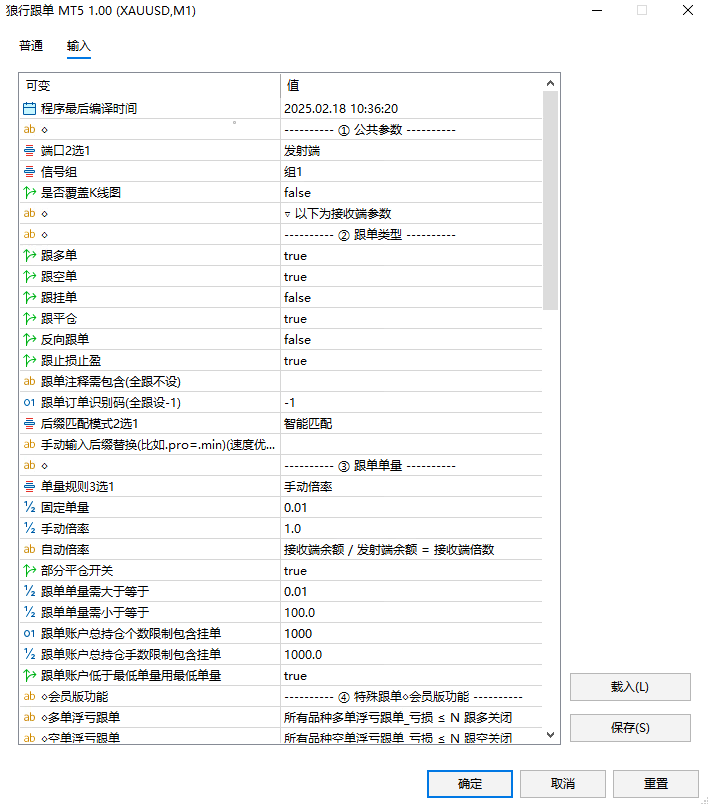Edit the 固定单量 value 0.01

click(x=411, y=508)
